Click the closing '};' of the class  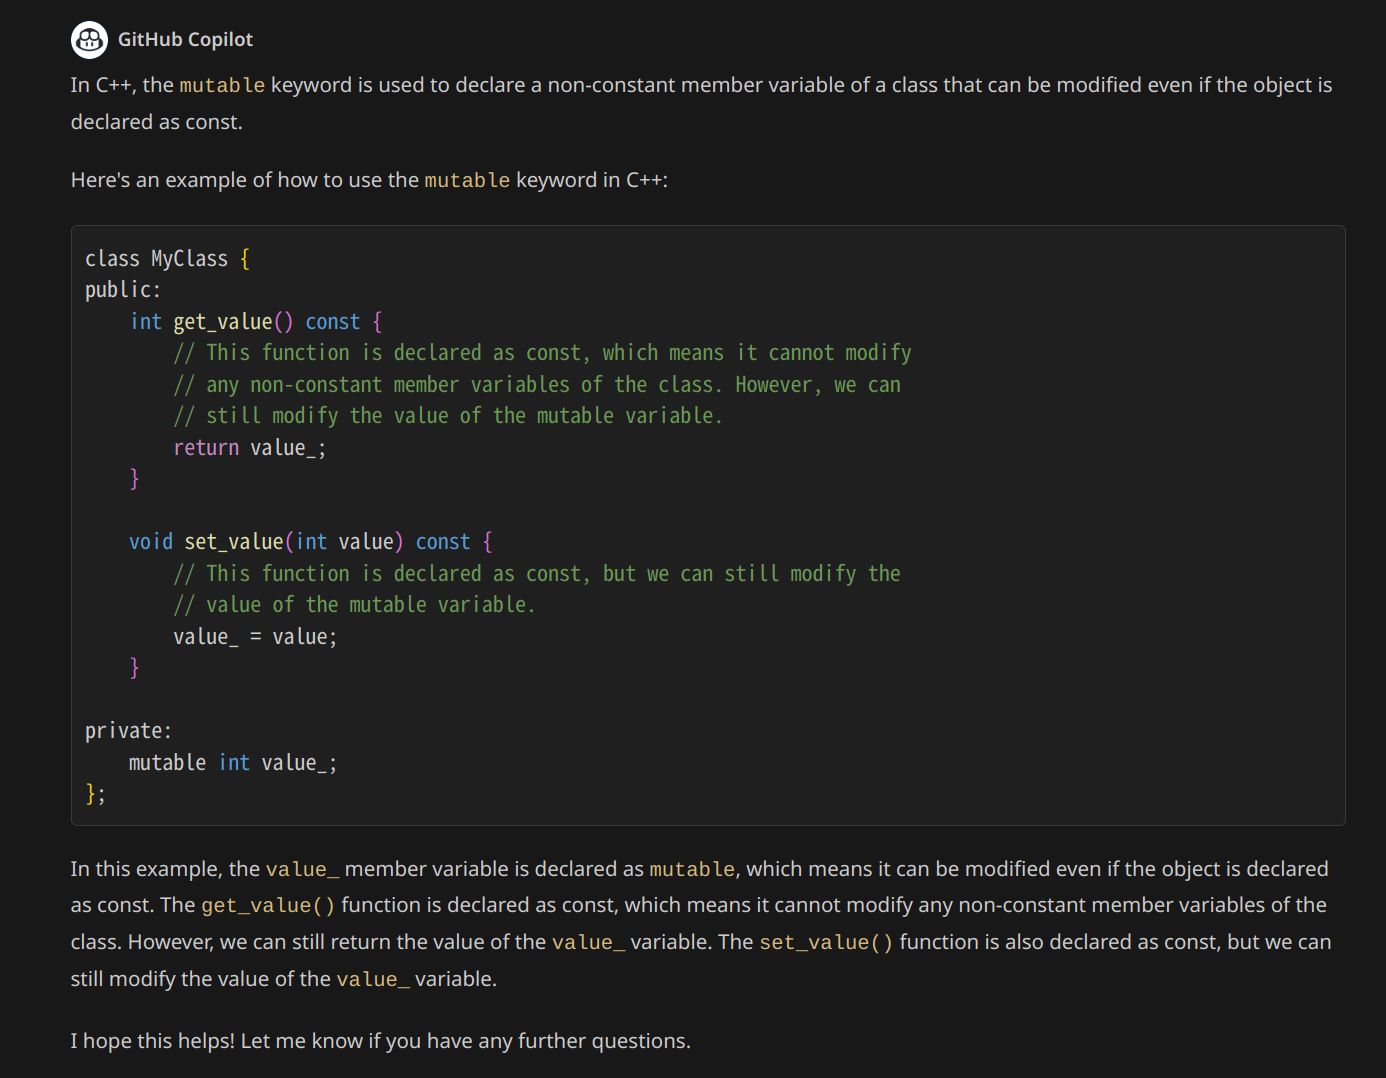pyautogui.click(x=95, y=794)
